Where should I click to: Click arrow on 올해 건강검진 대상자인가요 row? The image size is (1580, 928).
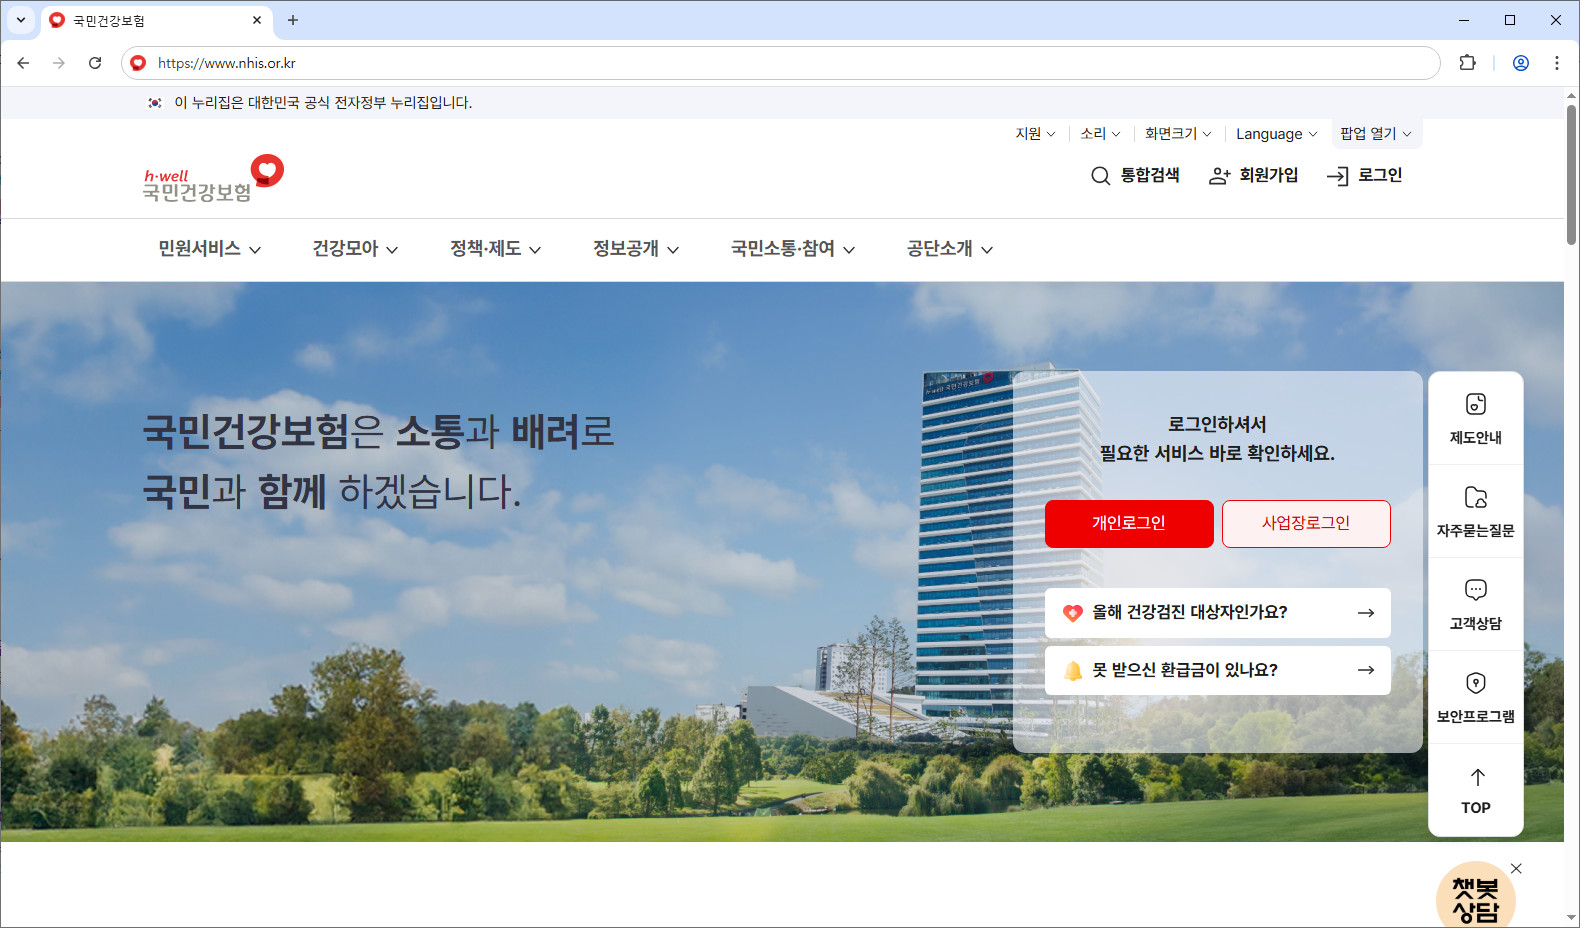[x=1366, y=613]
